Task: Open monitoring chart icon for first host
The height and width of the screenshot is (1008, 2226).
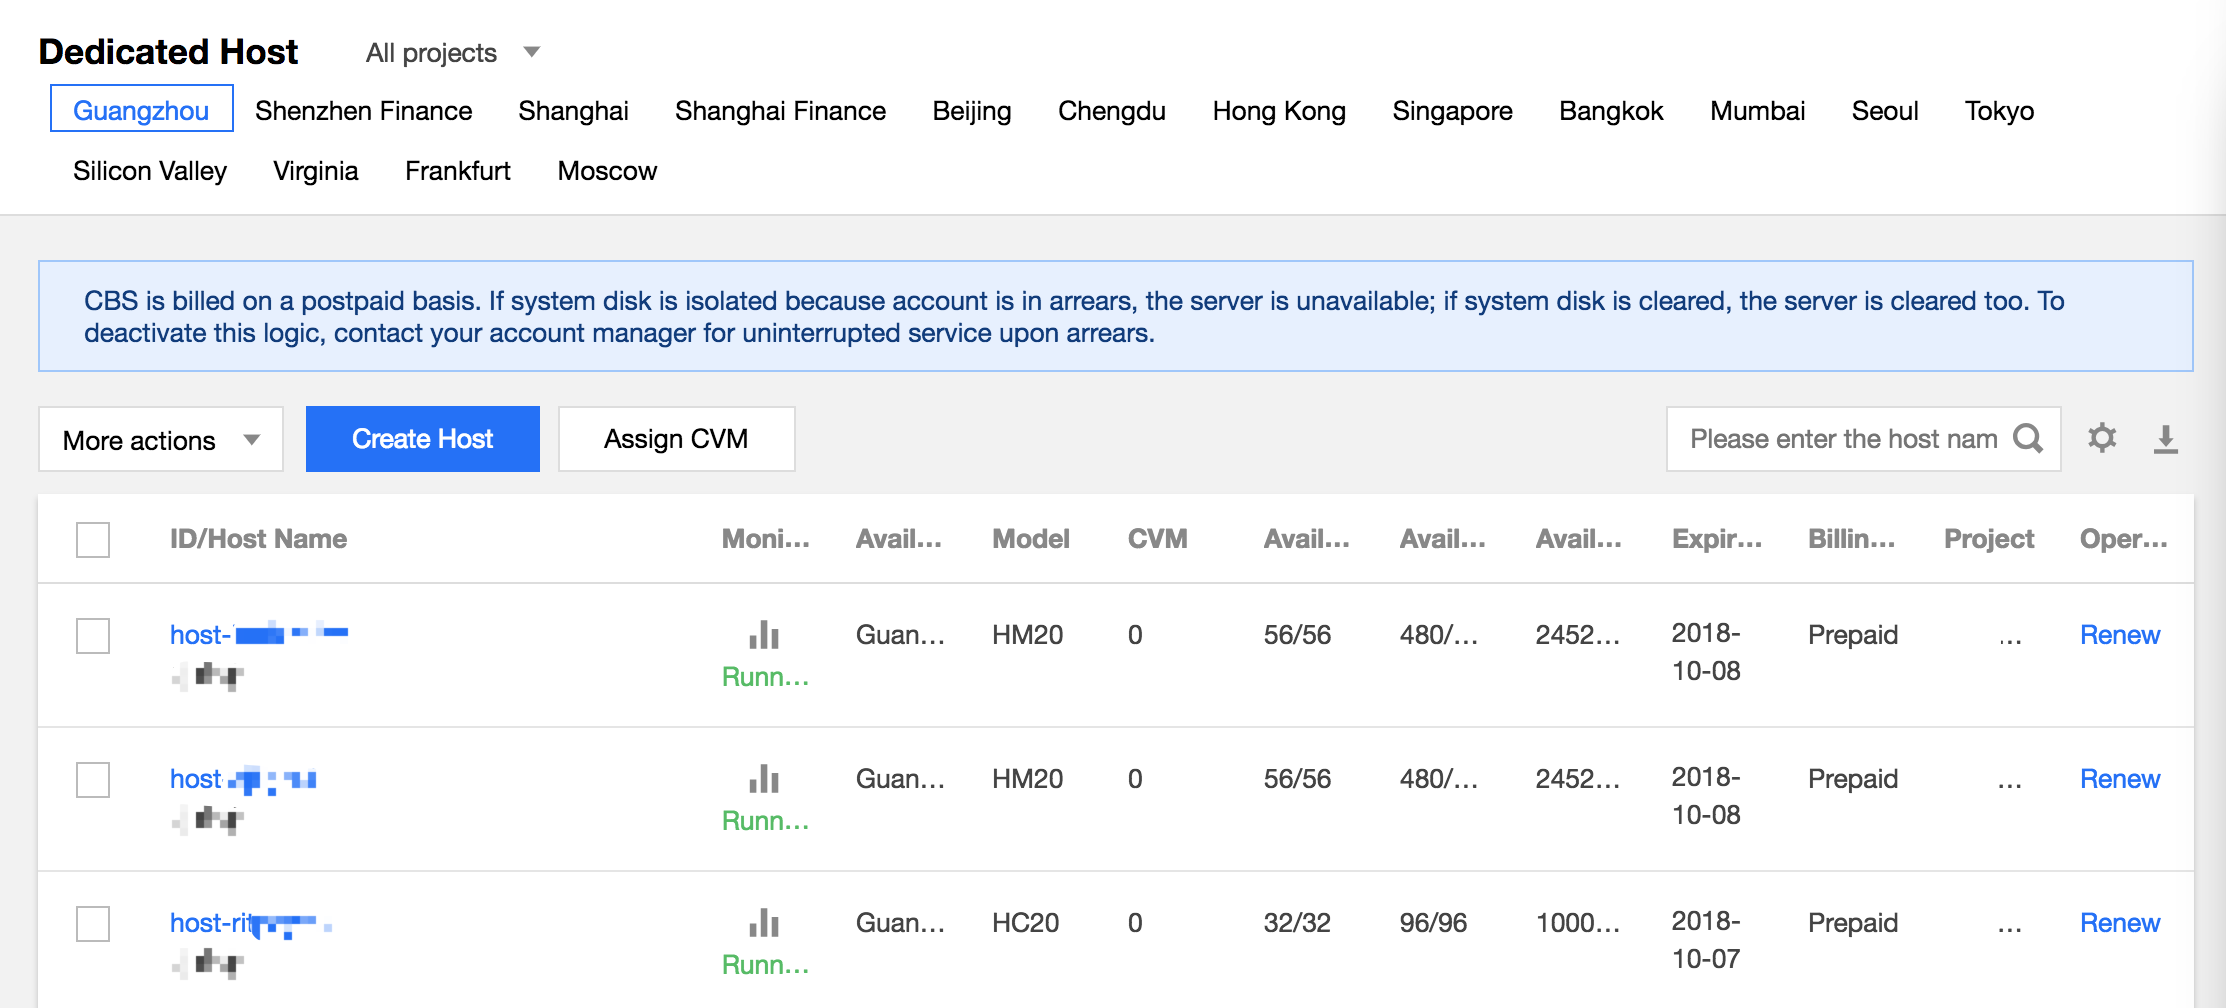Action: coord(764,634)
